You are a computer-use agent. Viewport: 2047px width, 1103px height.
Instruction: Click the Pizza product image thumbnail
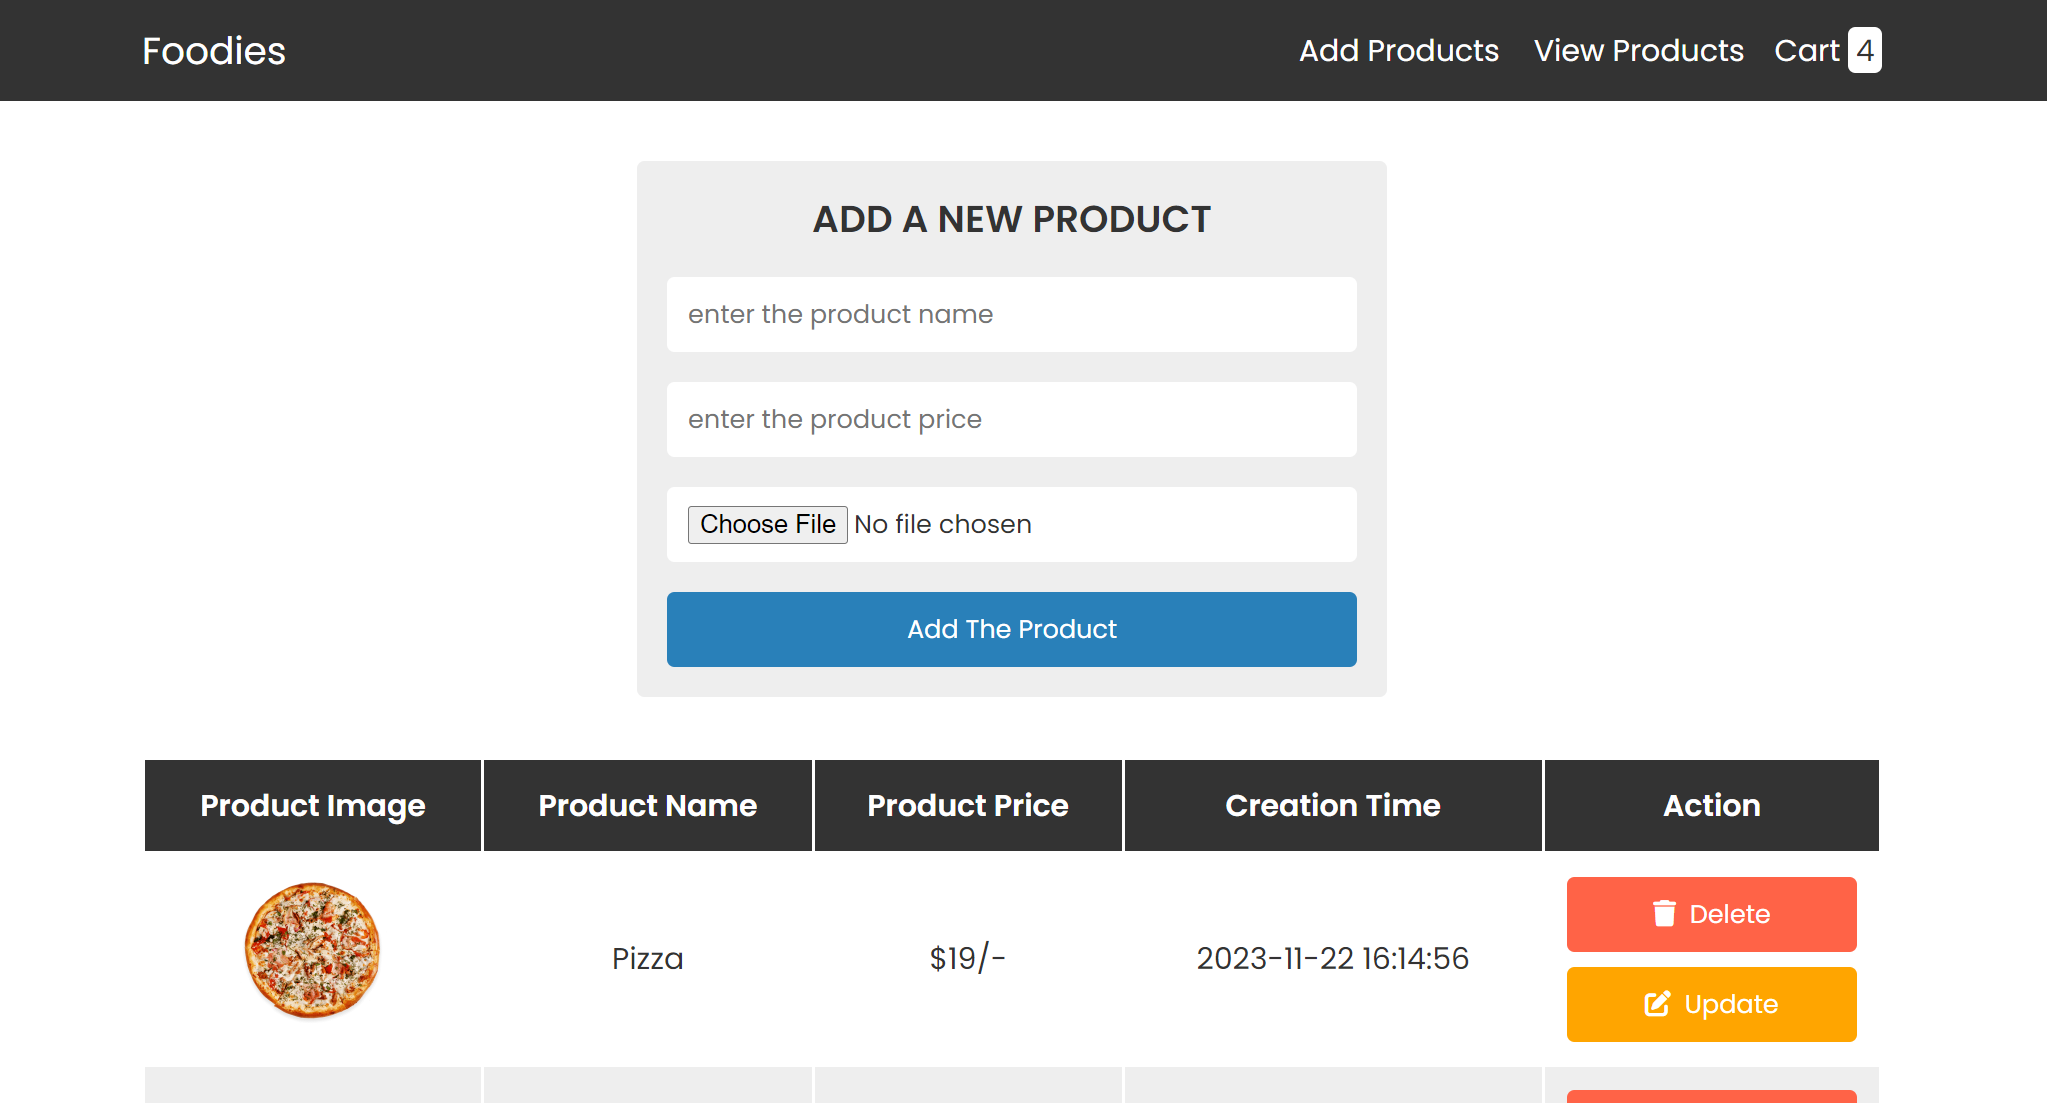[312, 950]
